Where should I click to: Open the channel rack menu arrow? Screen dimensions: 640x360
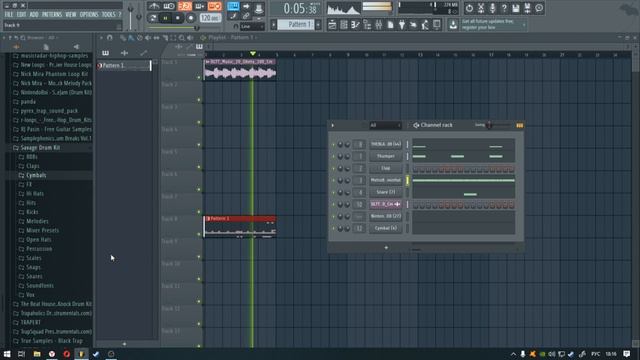pyautogui.click(x=333, y=125)
